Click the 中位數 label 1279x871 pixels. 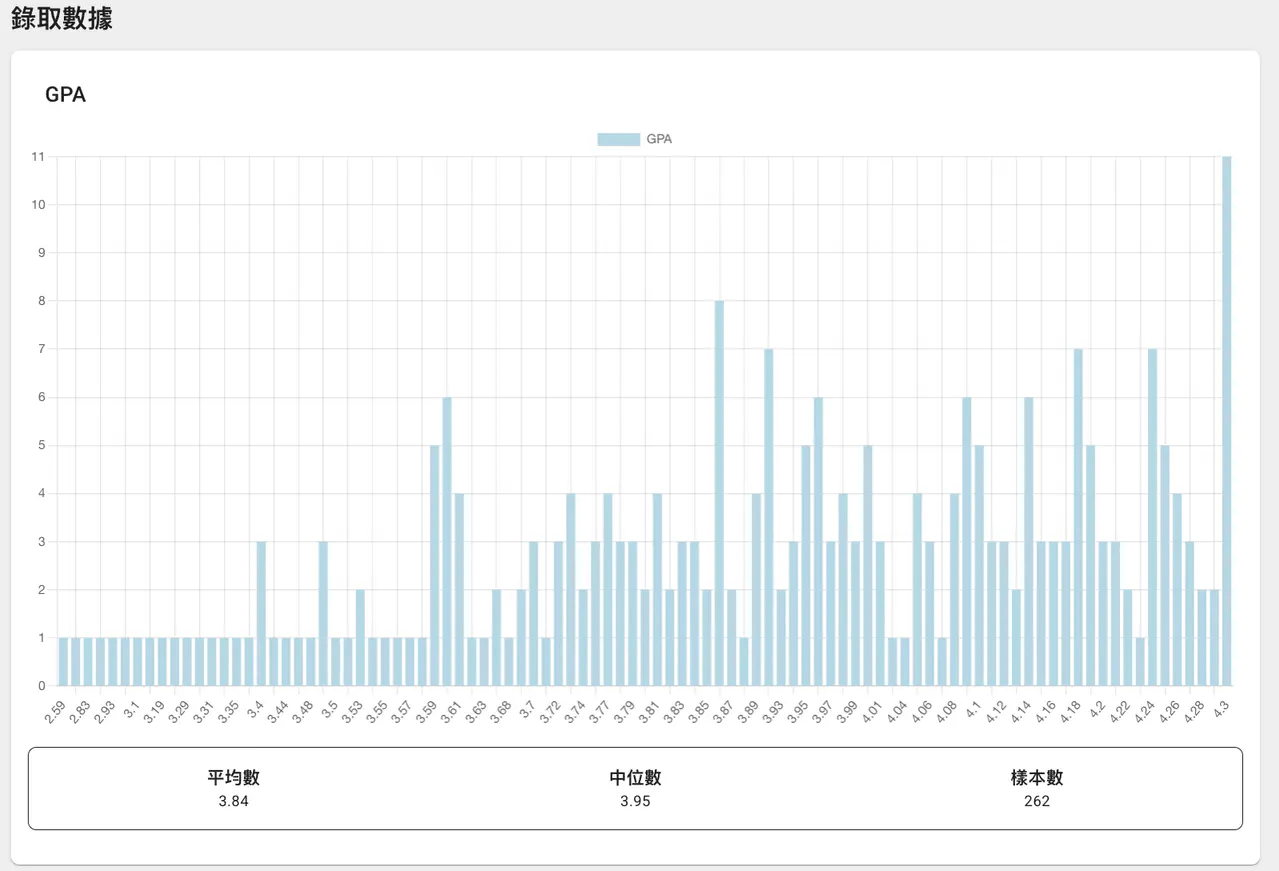click(635, 778)
